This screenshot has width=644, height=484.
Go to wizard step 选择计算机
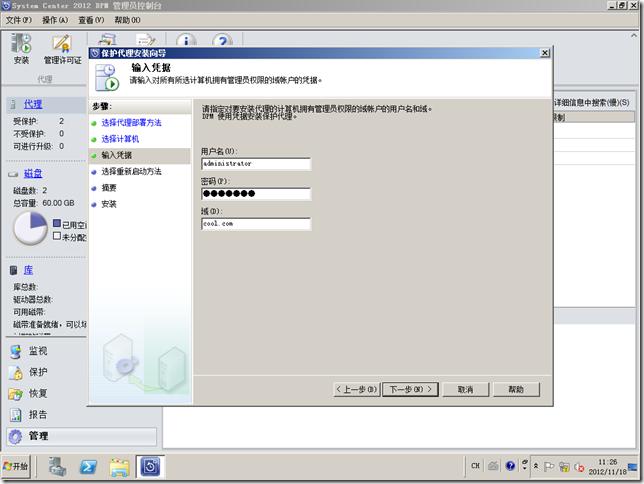pos(120,139)
